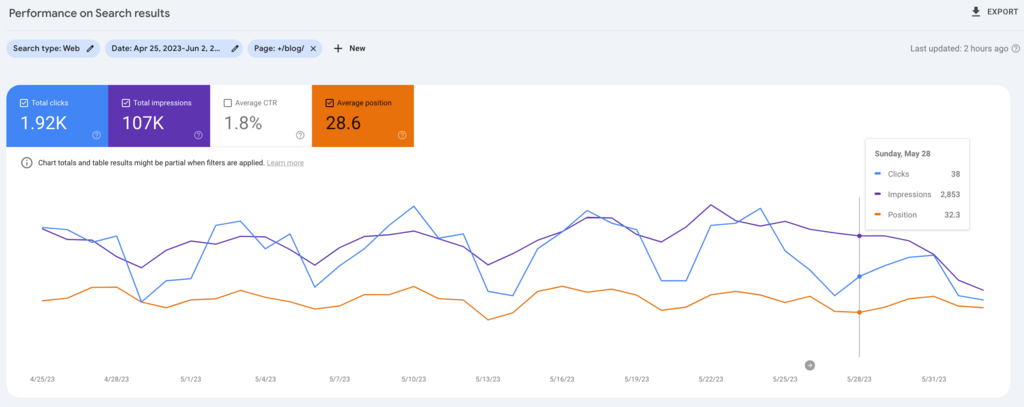Remove the Page +/blog/ filter
1024x407 pixels.
(x=313, y=48)
